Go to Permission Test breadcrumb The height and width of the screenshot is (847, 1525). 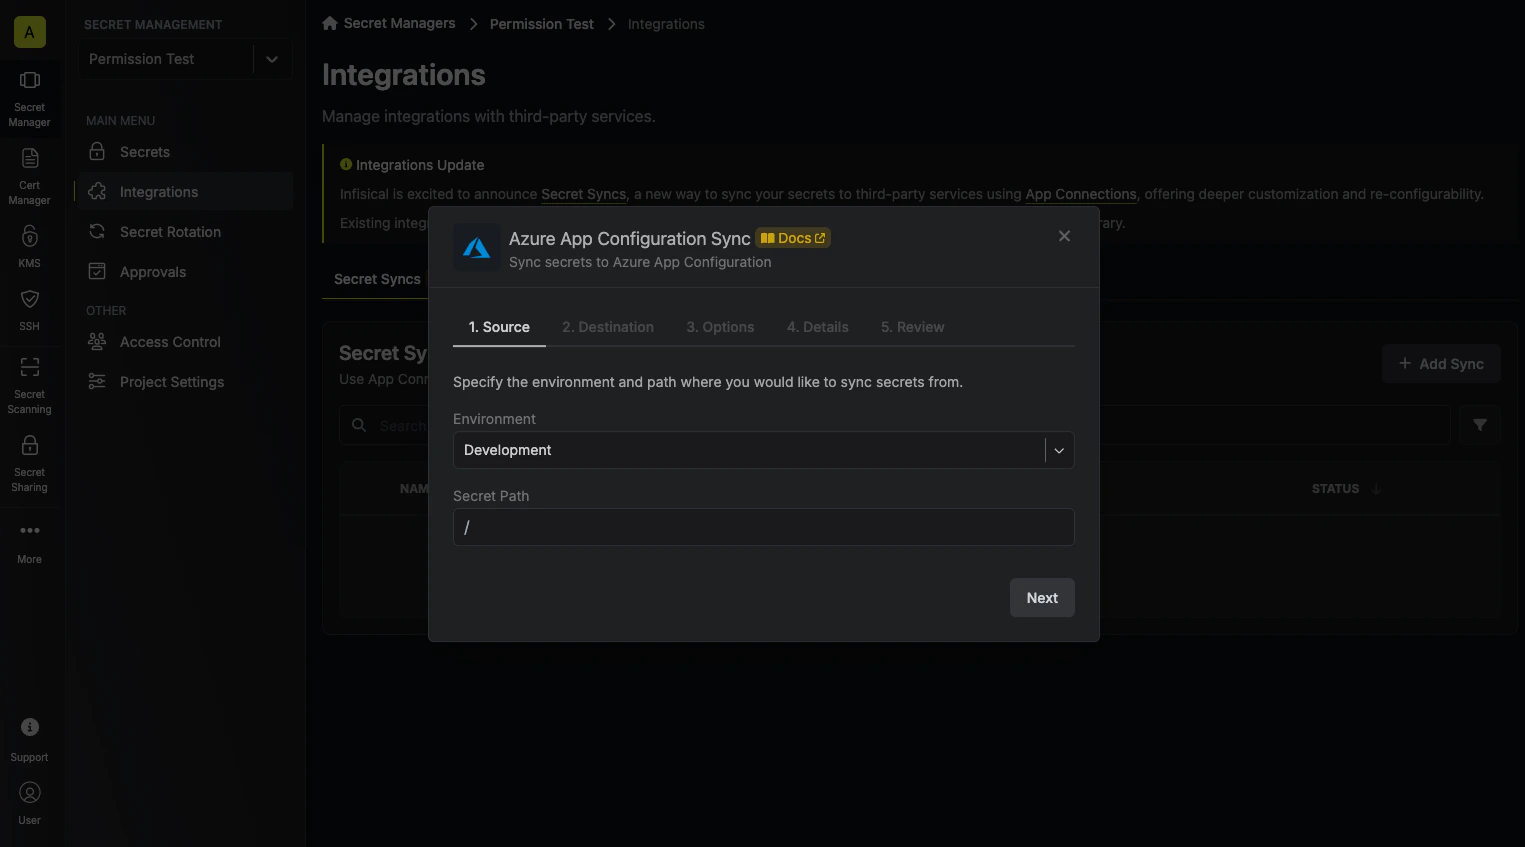(x=542, y=24)
